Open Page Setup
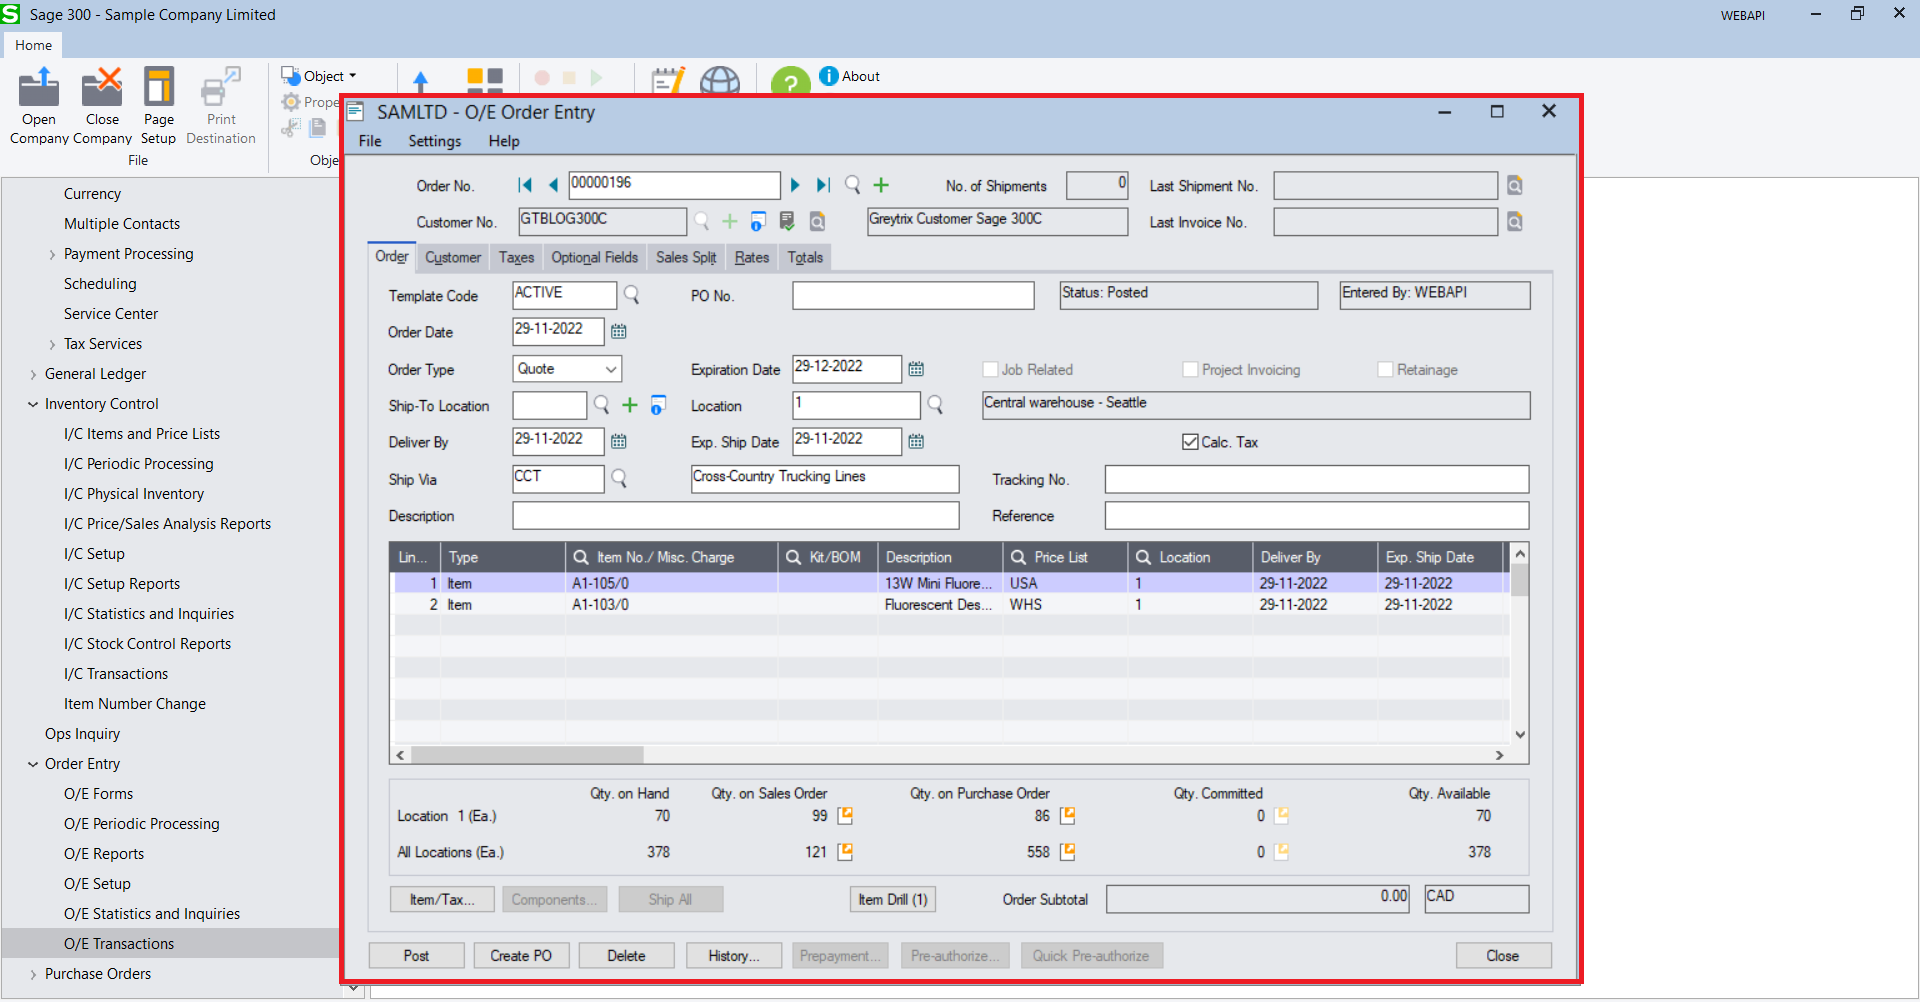The image size is (1920, 1002). point(158,106)
